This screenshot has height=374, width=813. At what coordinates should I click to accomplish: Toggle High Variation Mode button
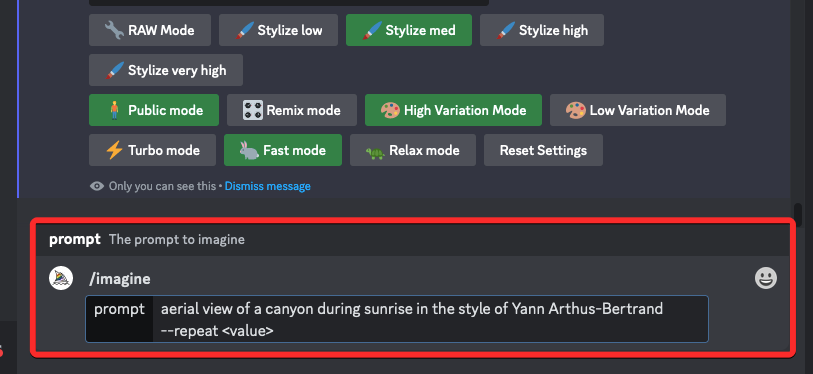tap(453, 110)
